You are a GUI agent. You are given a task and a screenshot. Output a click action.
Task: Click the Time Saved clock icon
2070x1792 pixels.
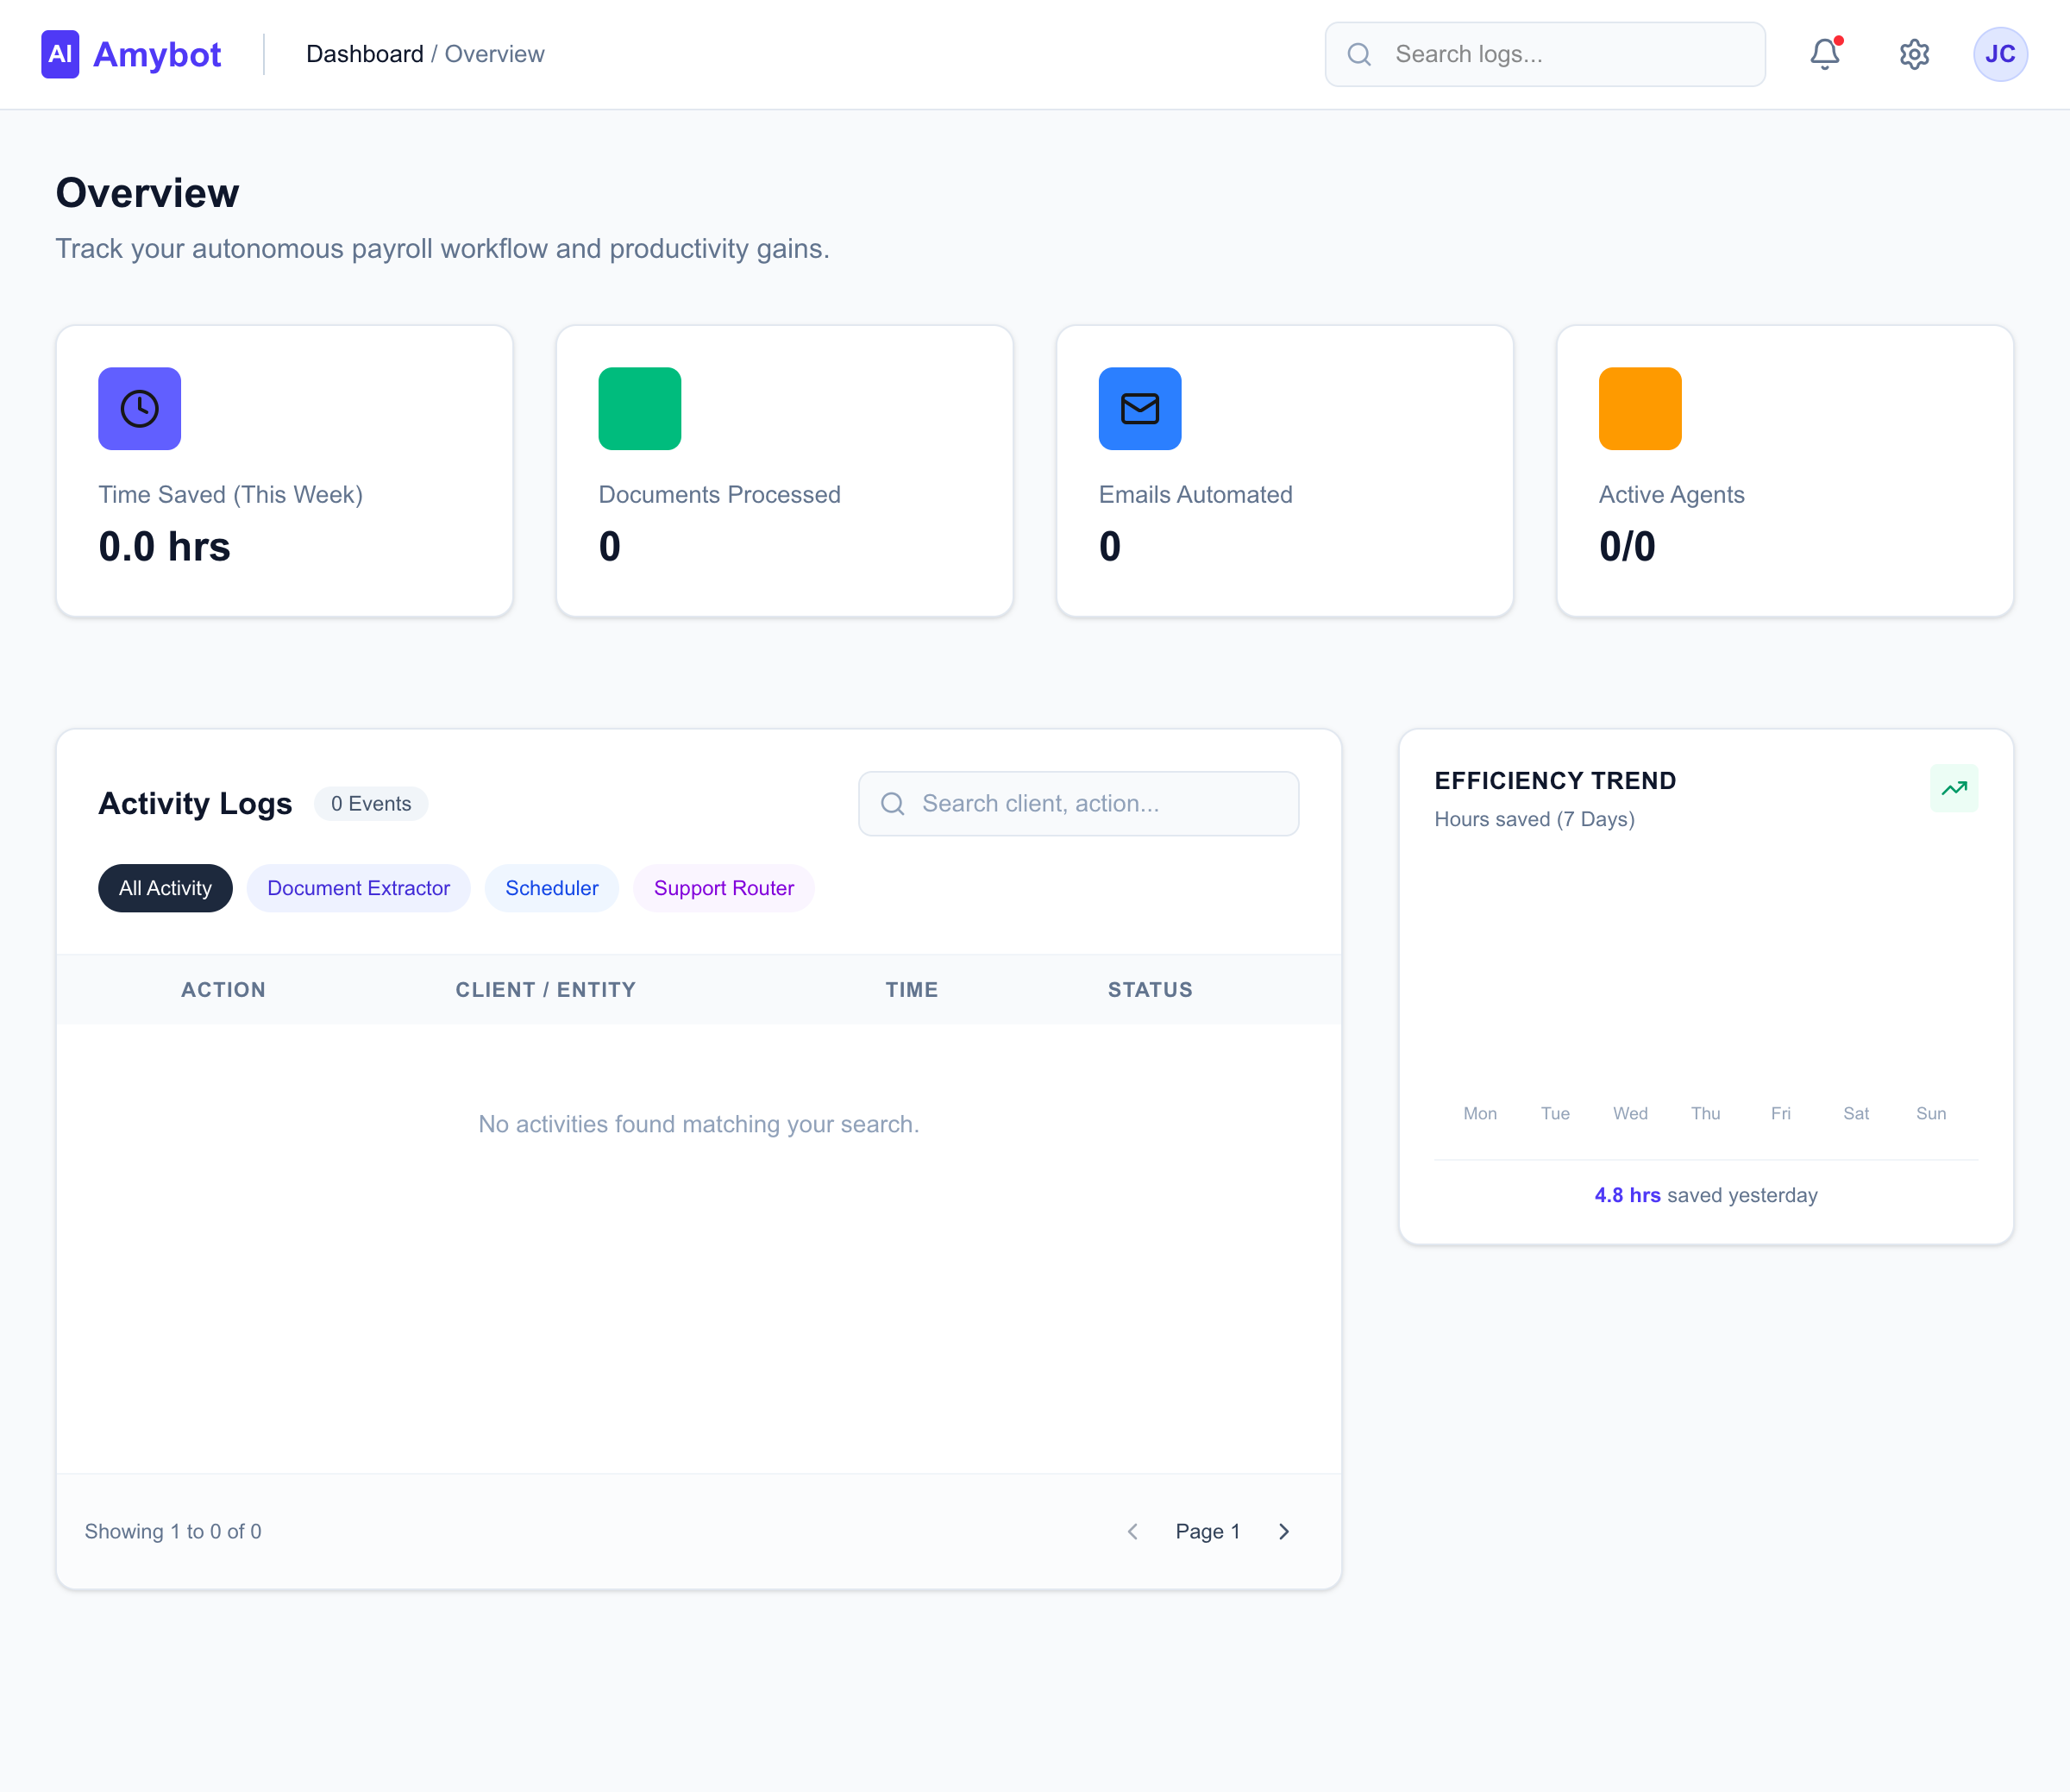[139, 408]
